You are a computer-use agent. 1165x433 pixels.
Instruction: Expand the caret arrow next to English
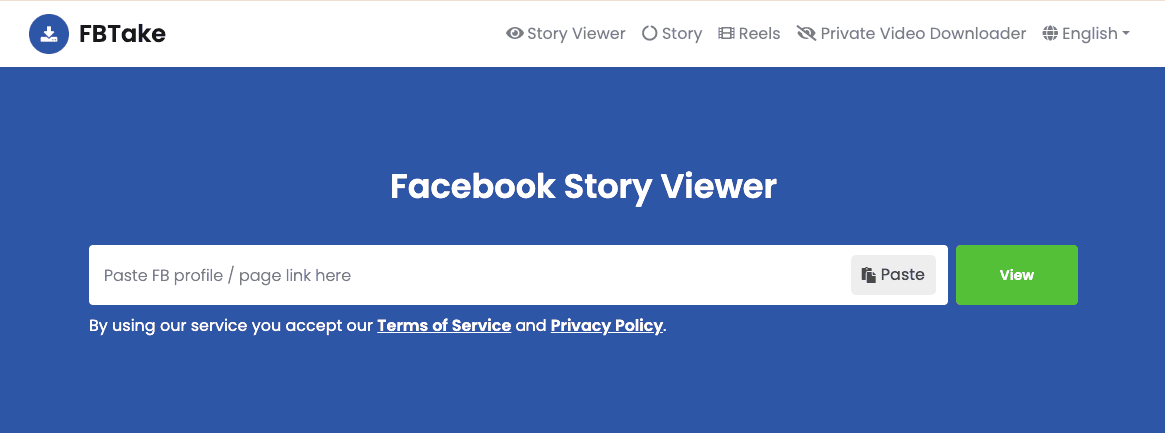[1126, 34]
